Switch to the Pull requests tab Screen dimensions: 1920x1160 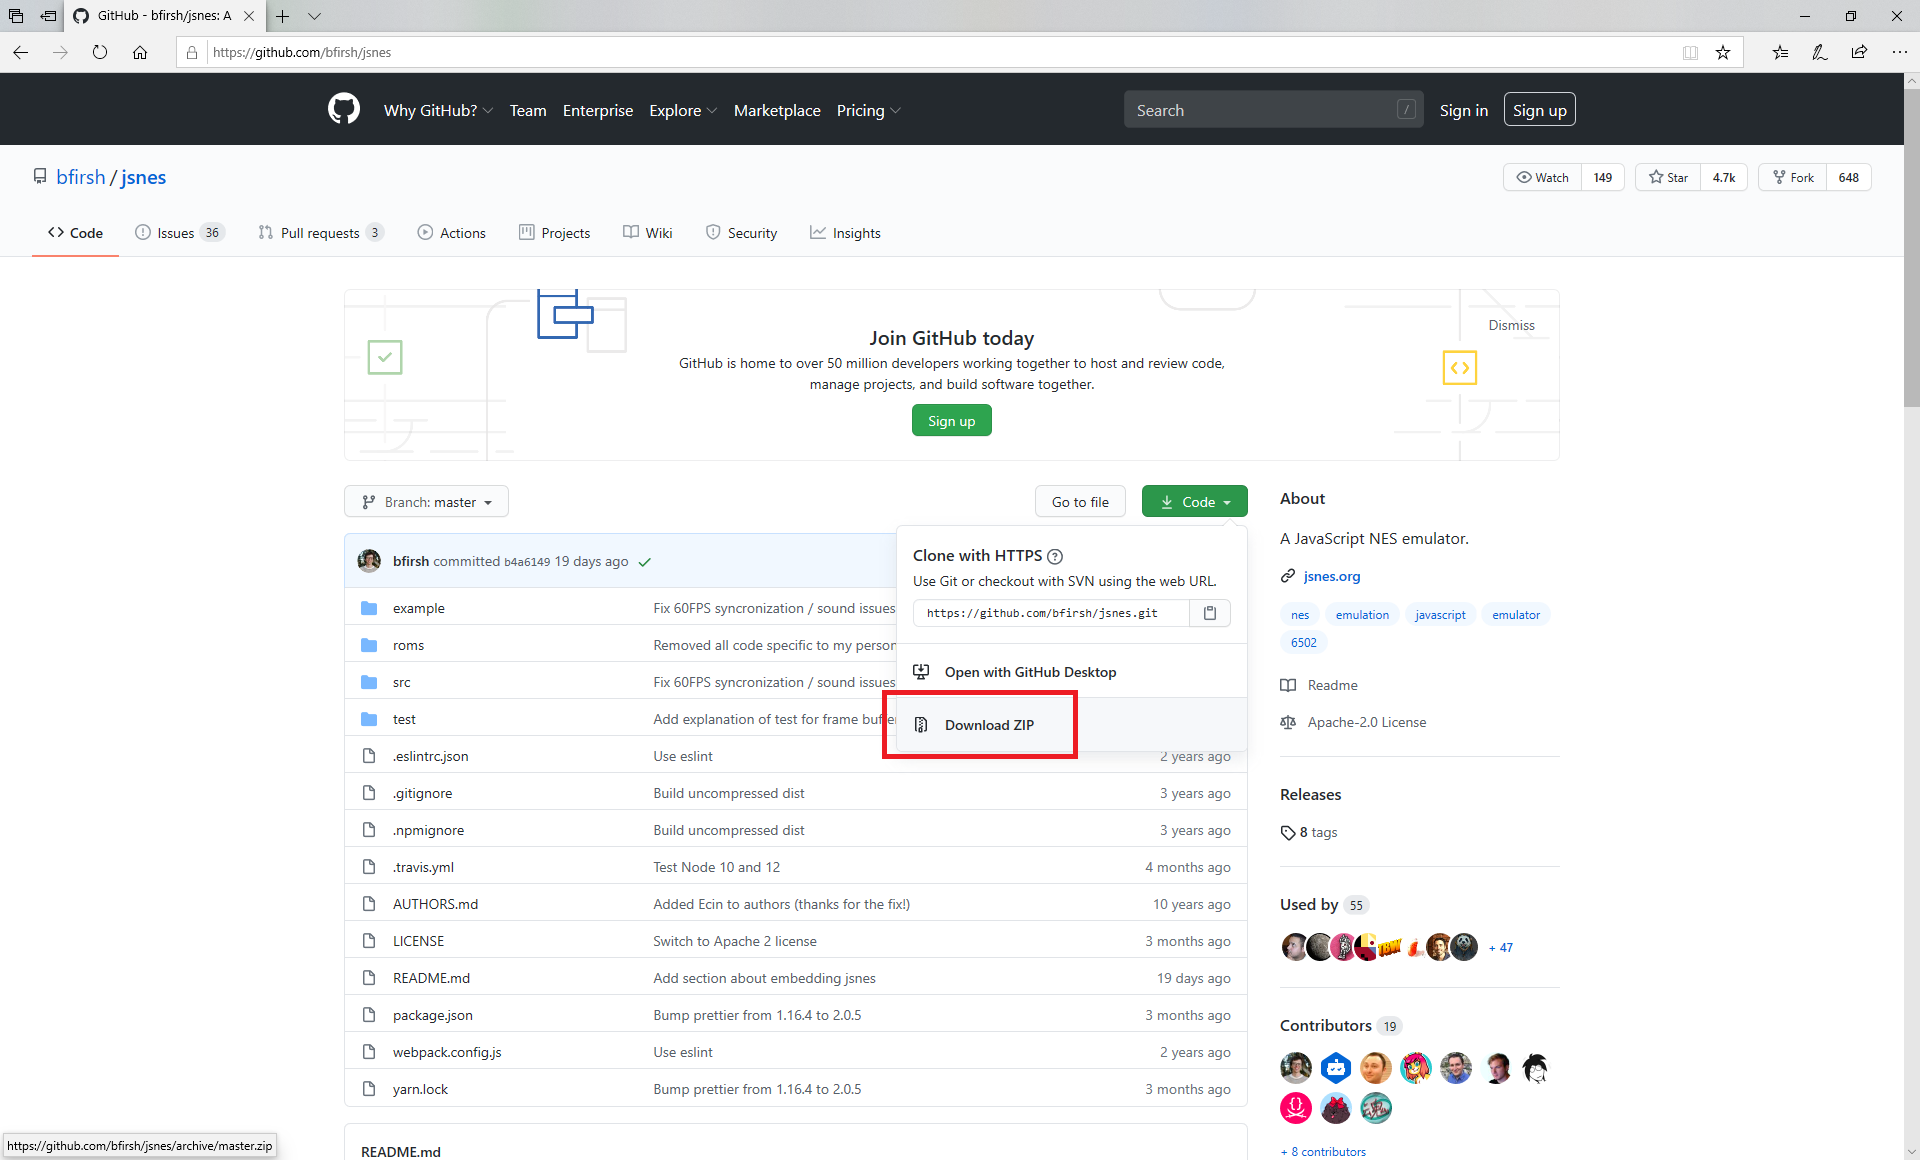pos(321,233)
